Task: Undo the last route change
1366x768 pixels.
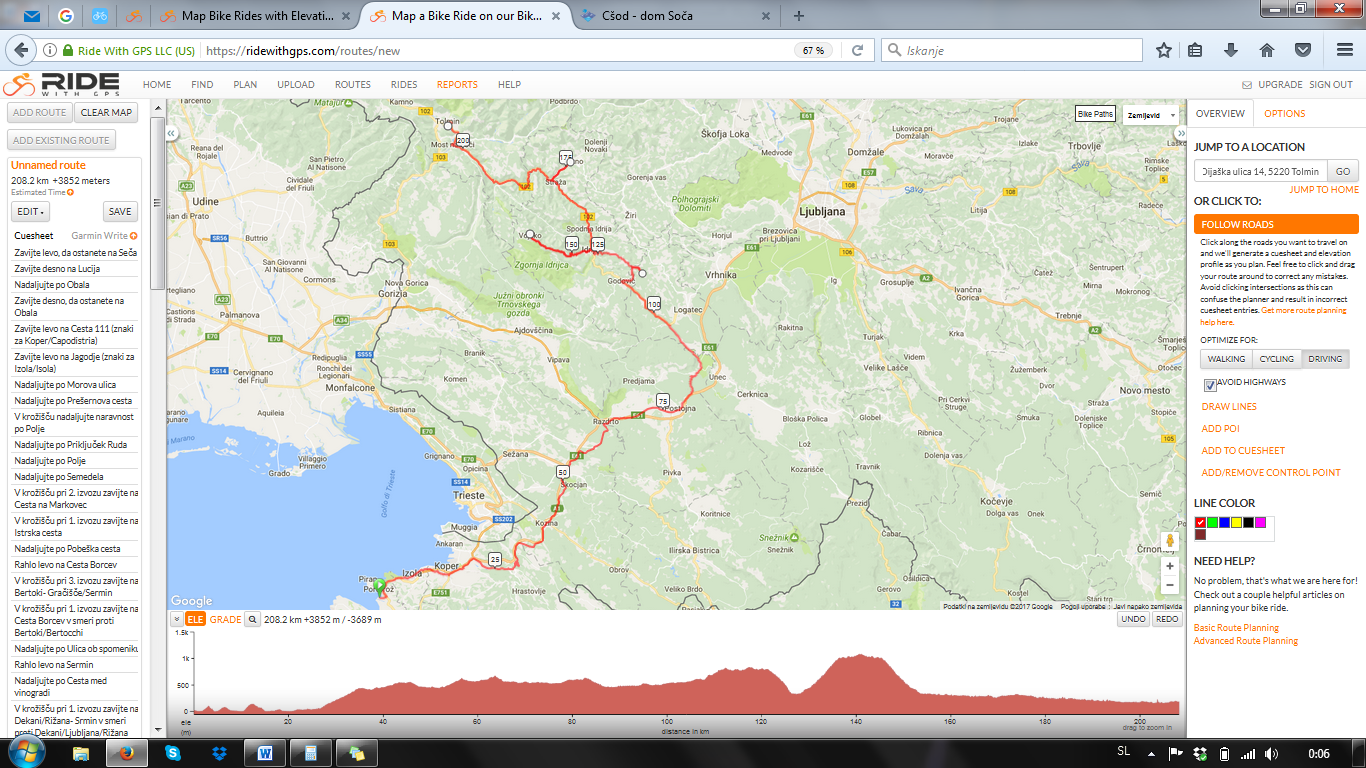Action: pyautogui.click(x=1133, y=619)
